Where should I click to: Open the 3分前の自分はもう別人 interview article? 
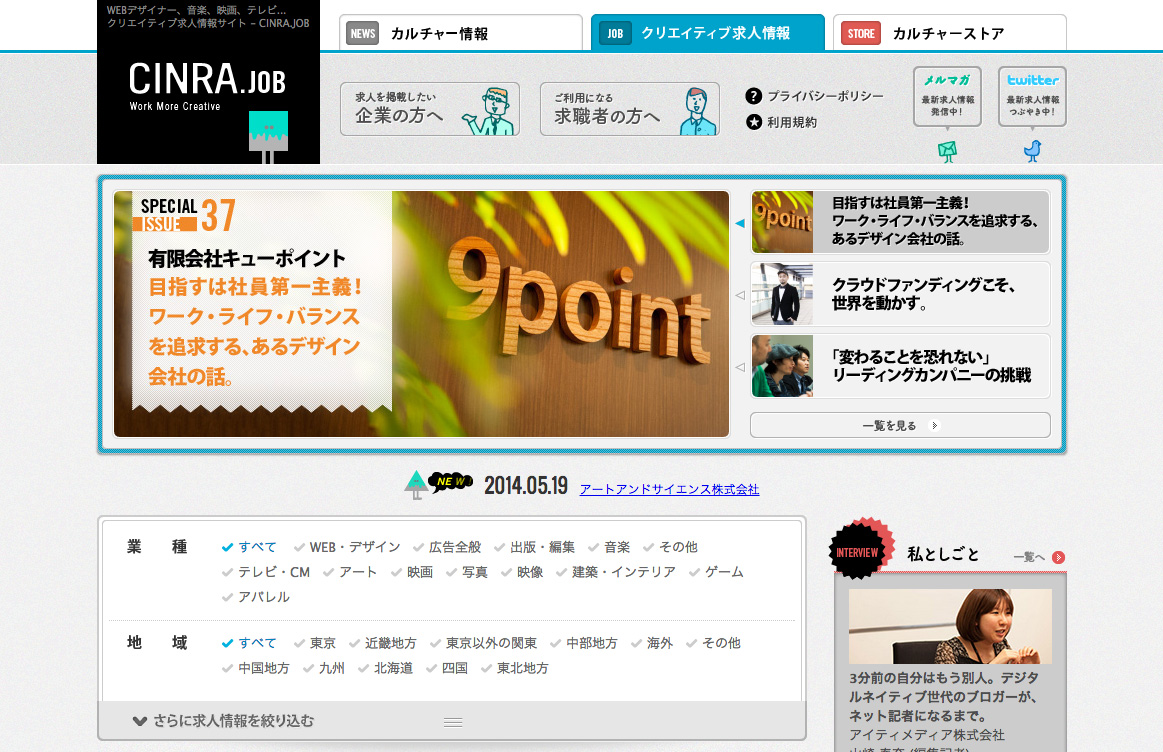pyautogui.click(x=944, y=696)
